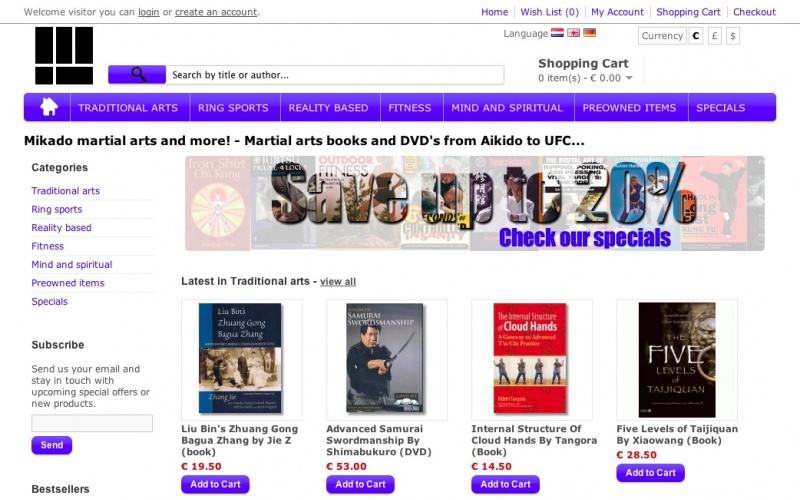Click the Send subscribe button
This screenshot has width=800, height=500.
pos(52,445)
